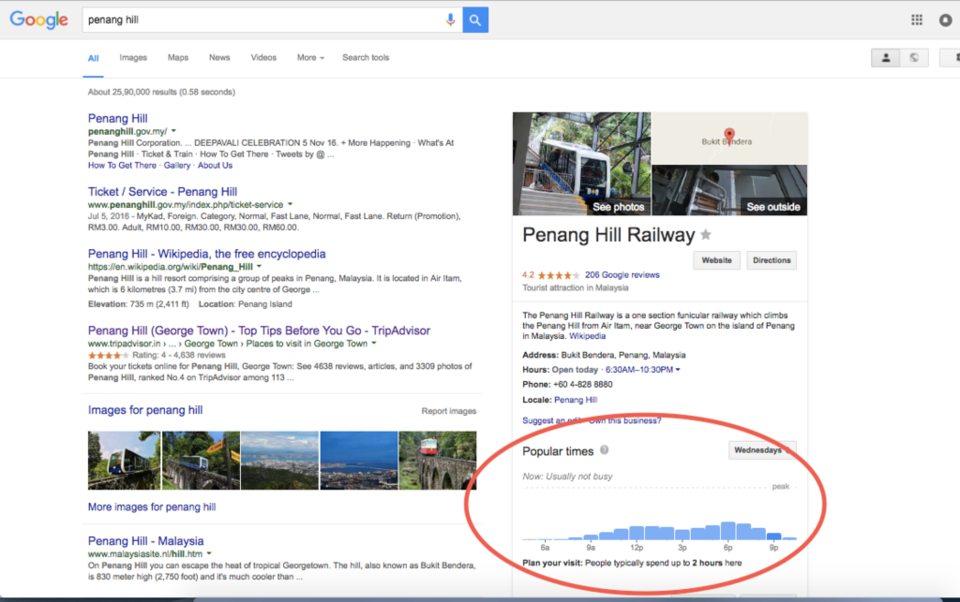Image resolution: width=960 pixels, height=602 pixels.
Task: Open the Penang Hill official site result
Action: click(118, 118)
